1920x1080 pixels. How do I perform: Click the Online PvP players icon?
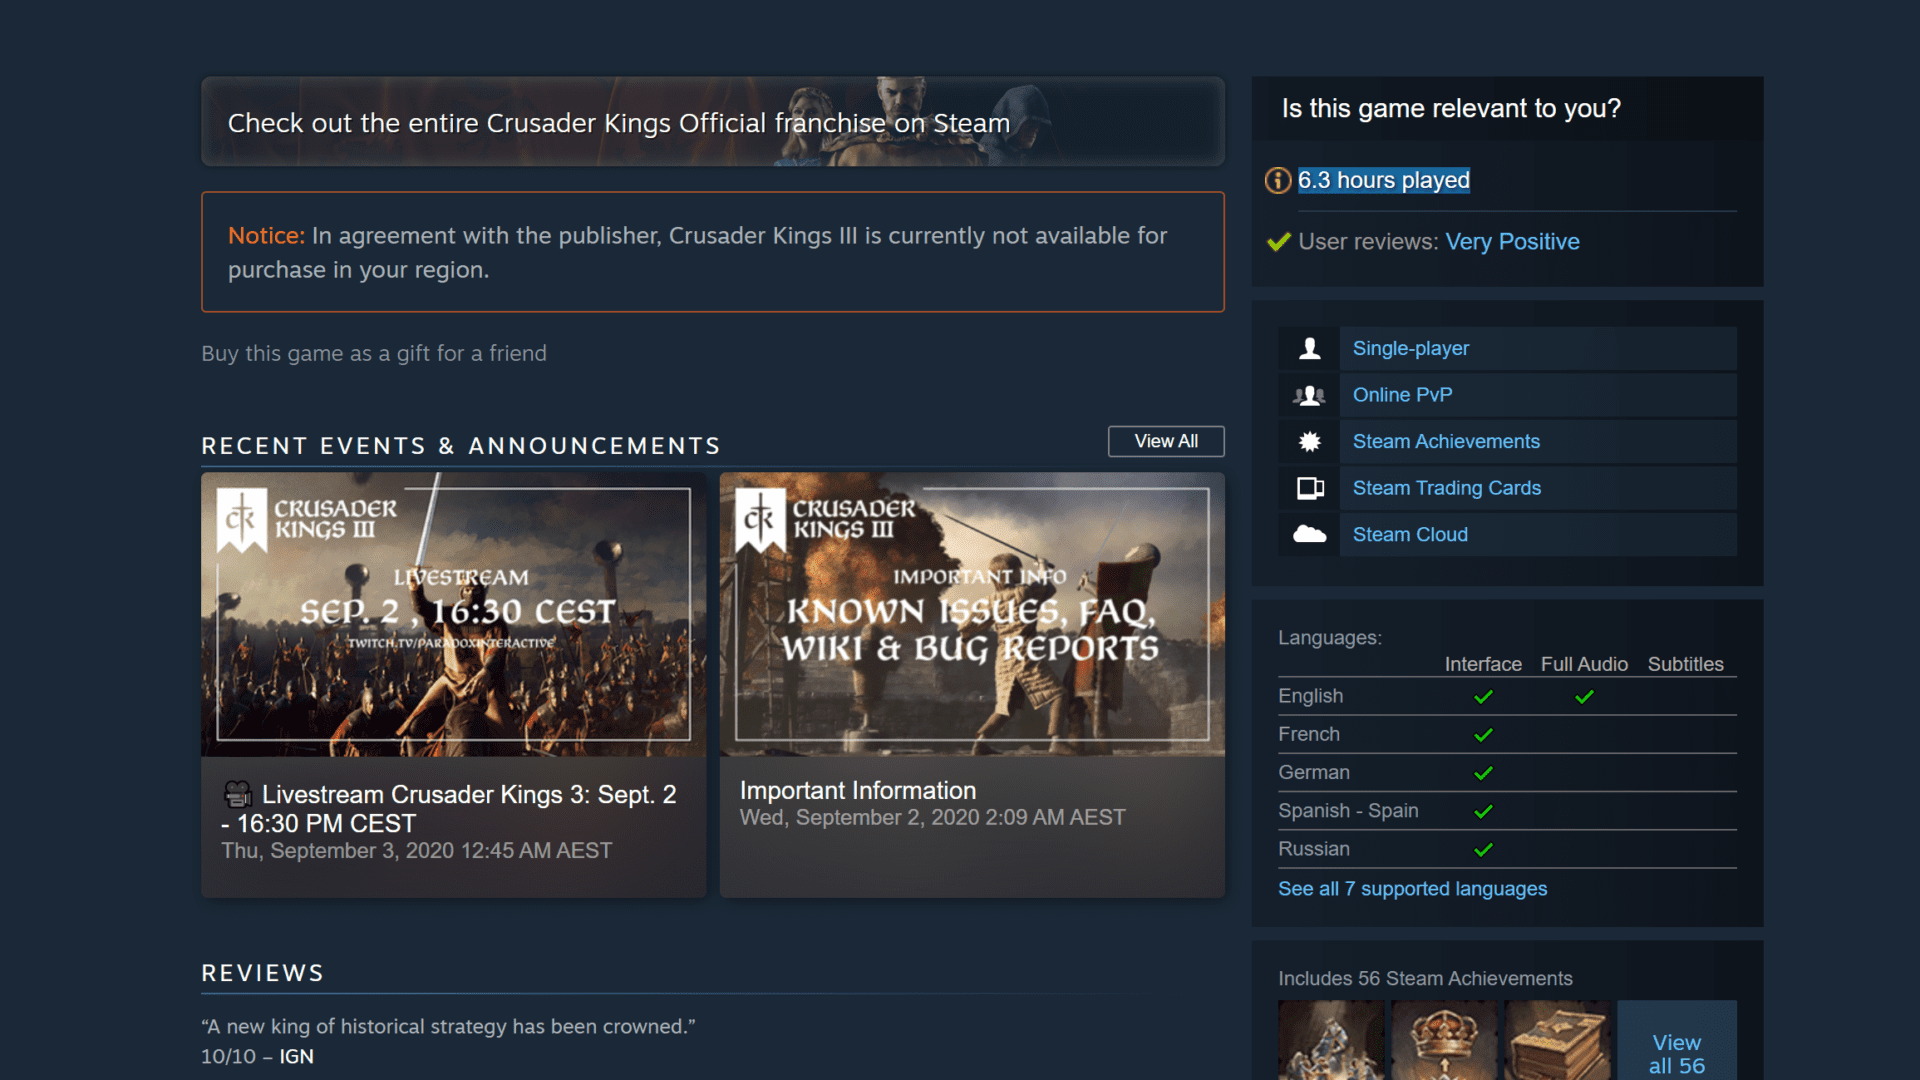(1309, 396)
